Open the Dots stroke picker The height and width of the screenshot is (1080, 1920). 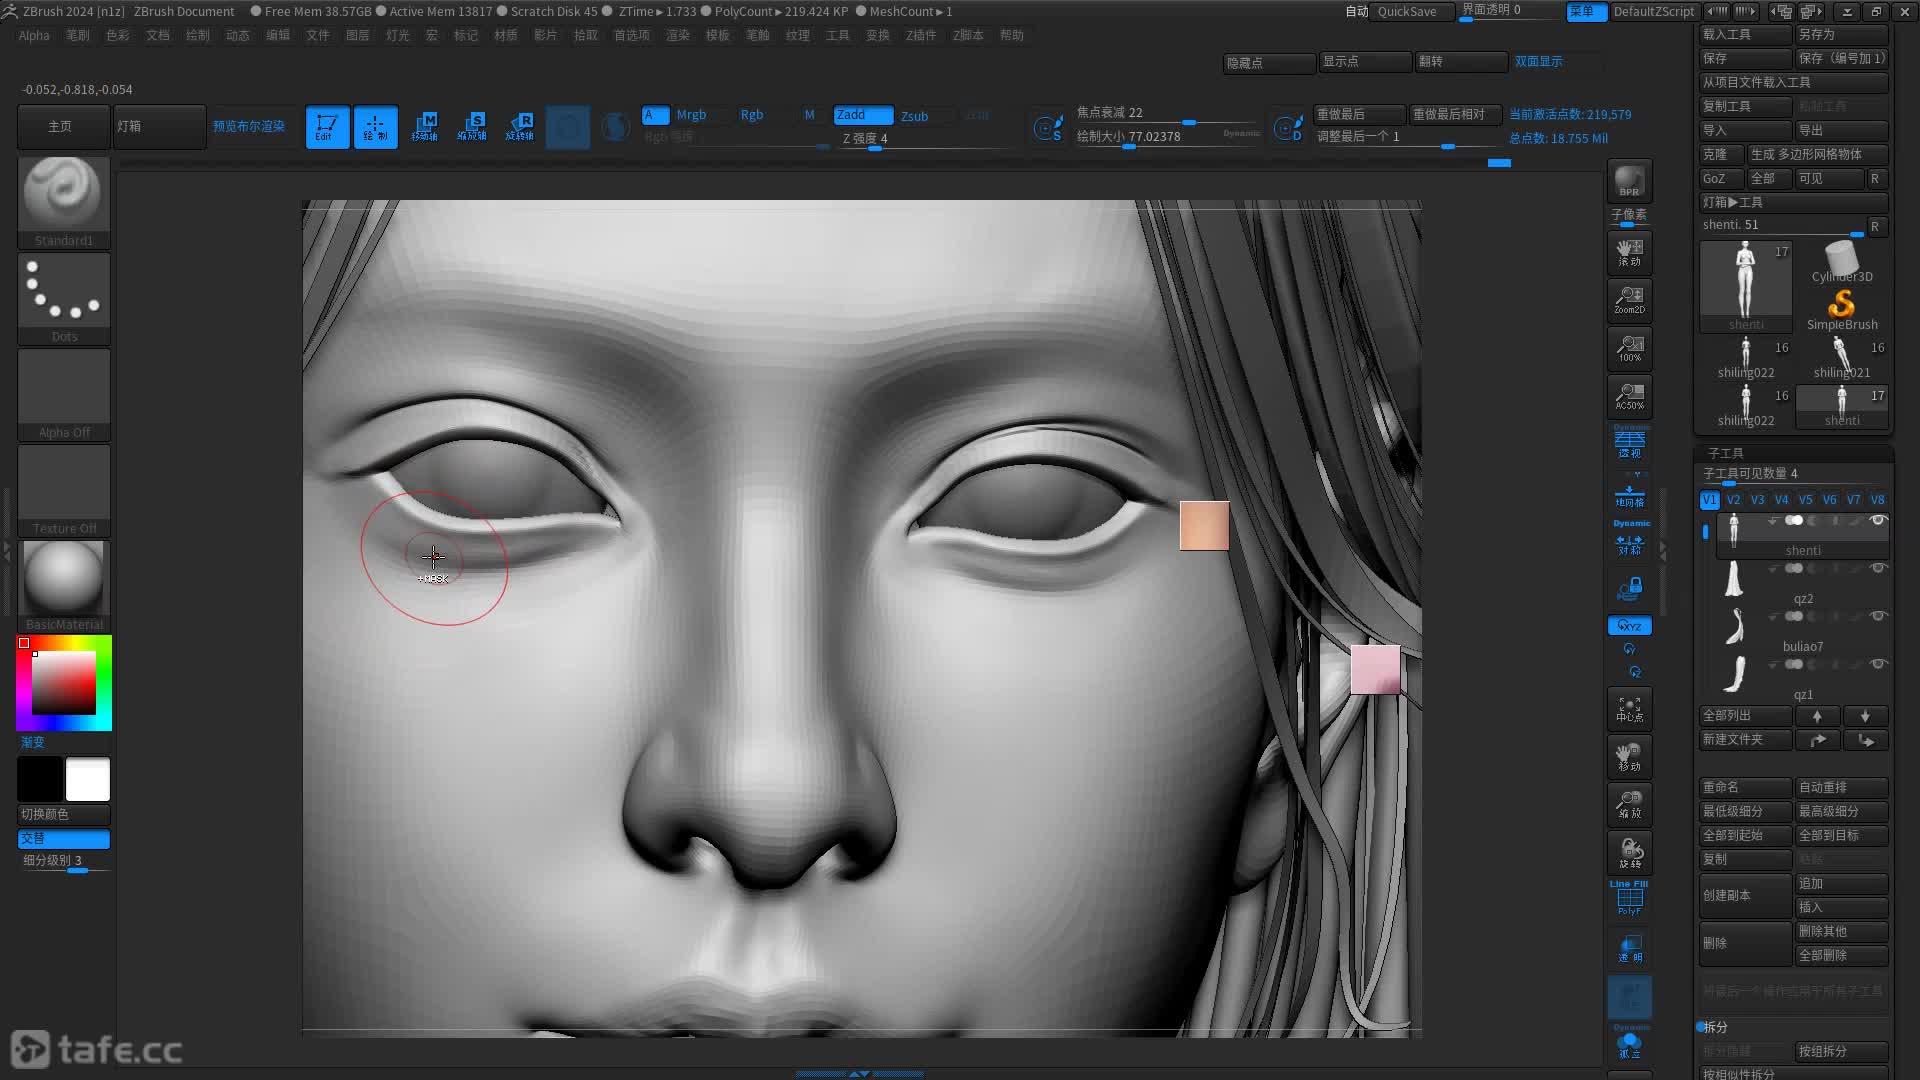(x=64, y=298)
